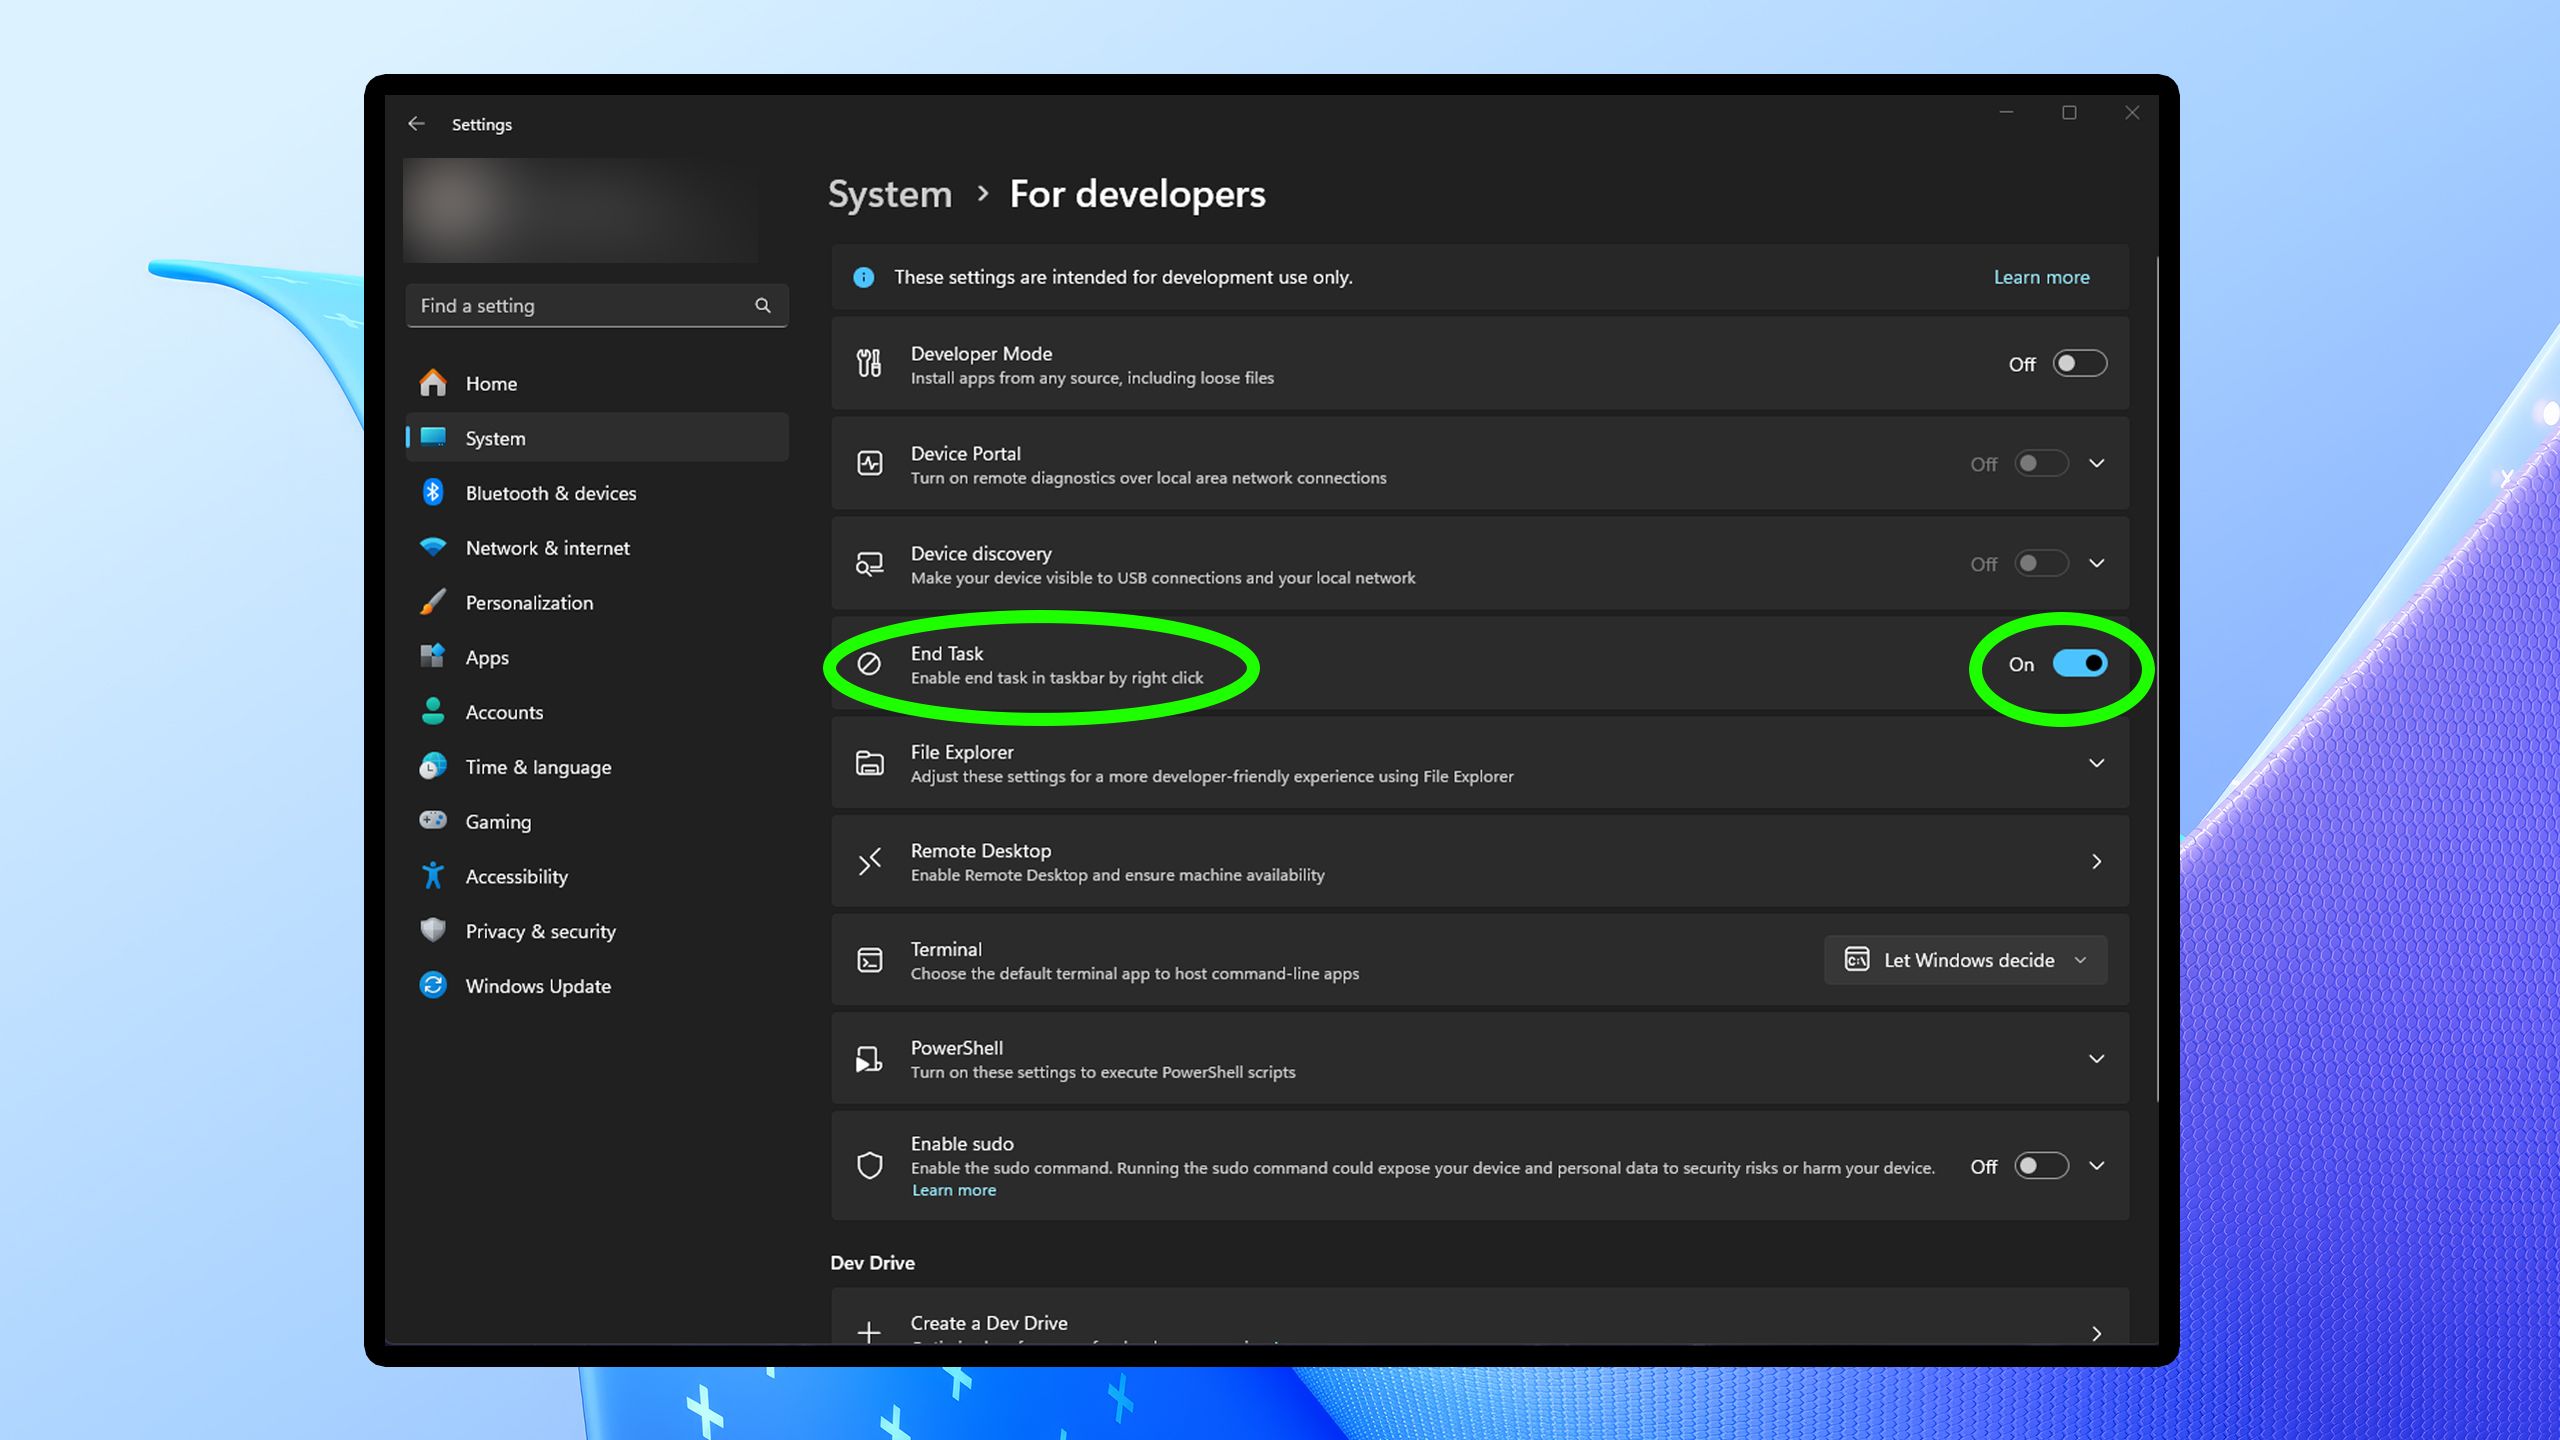Select Personalization in sidebar
The width and height of the screenshot is (2560, 1440).
(x=529, y=603)
